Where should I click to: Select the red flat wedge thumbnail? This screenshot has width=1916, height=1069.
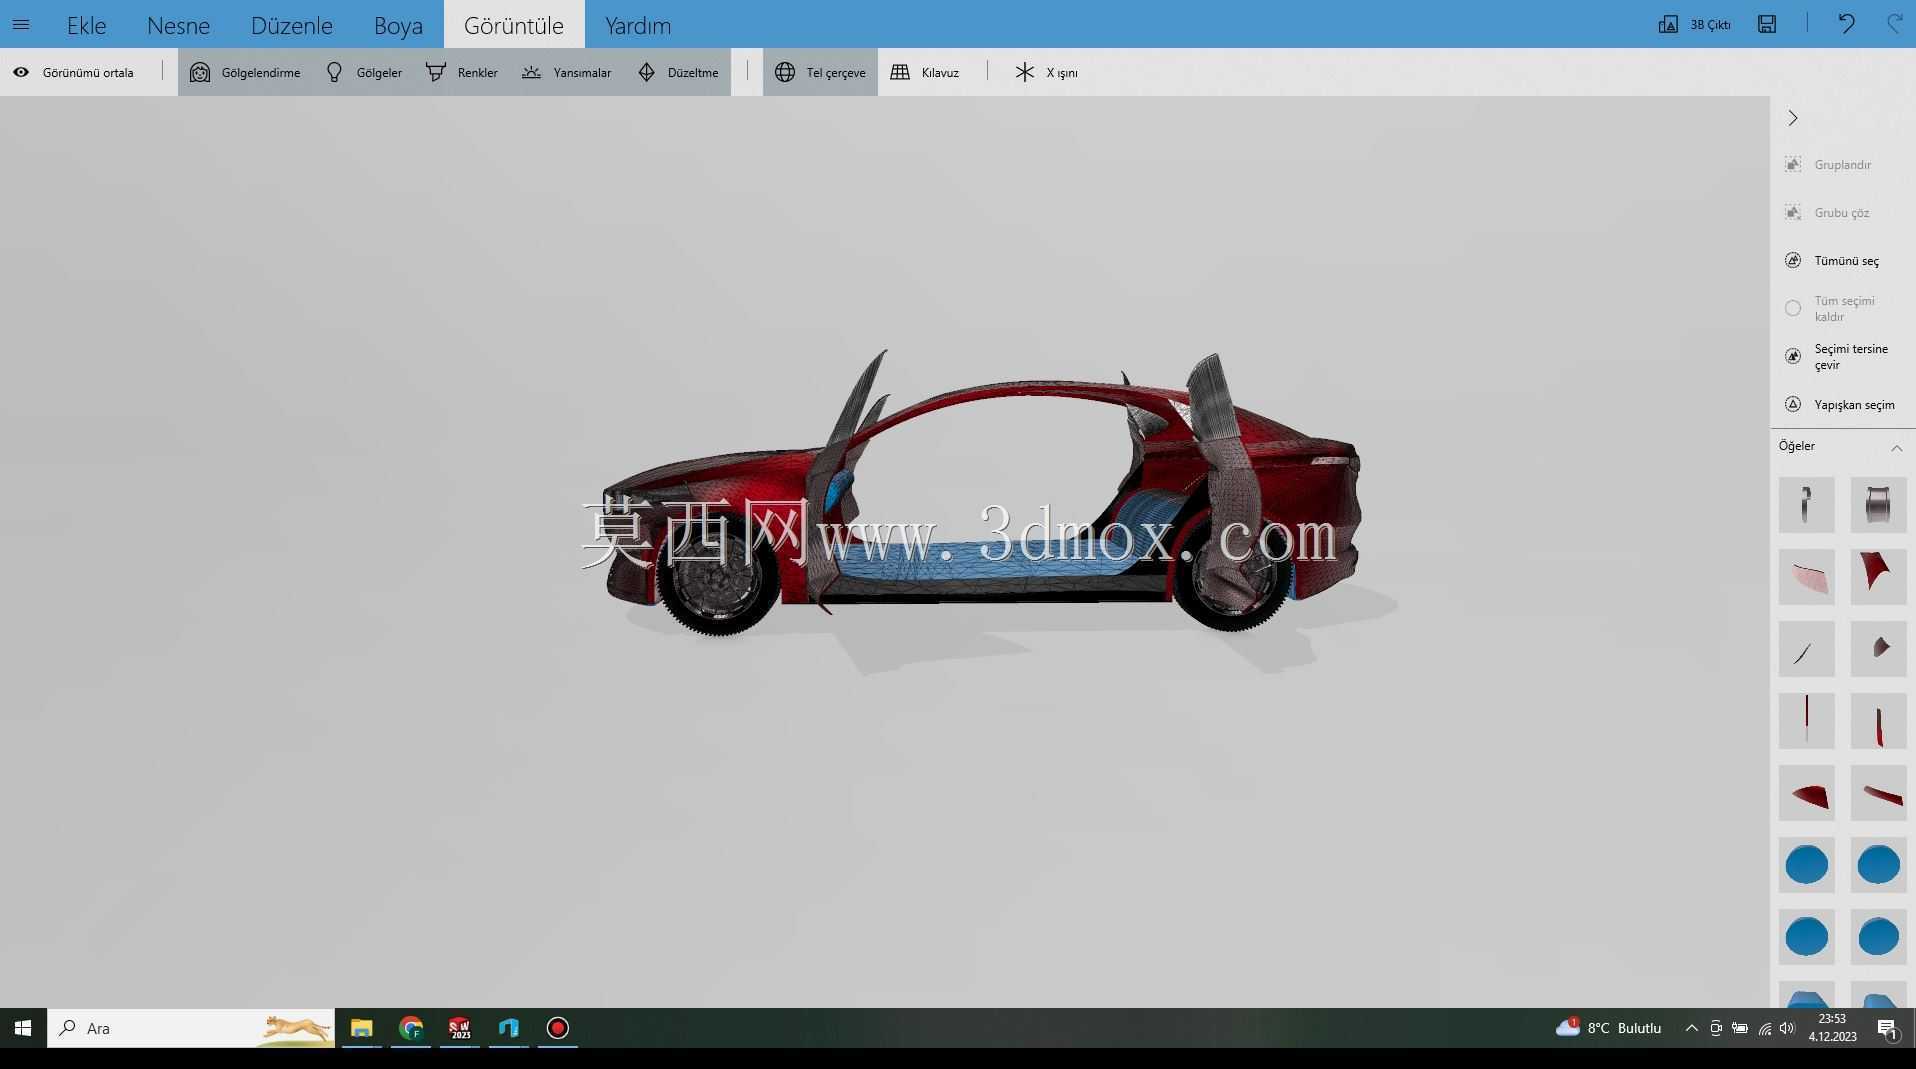point(1806,793)
